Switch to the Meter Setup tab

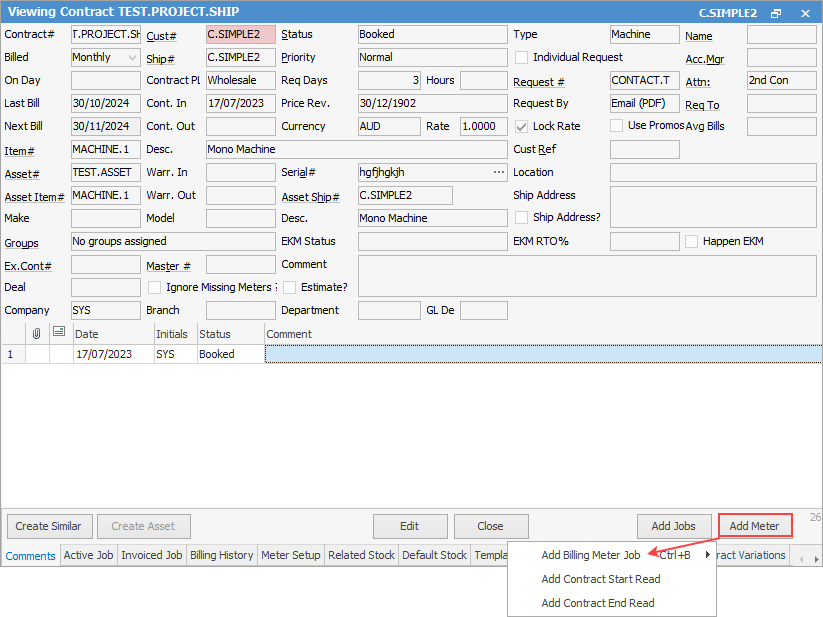pos(290,555)
